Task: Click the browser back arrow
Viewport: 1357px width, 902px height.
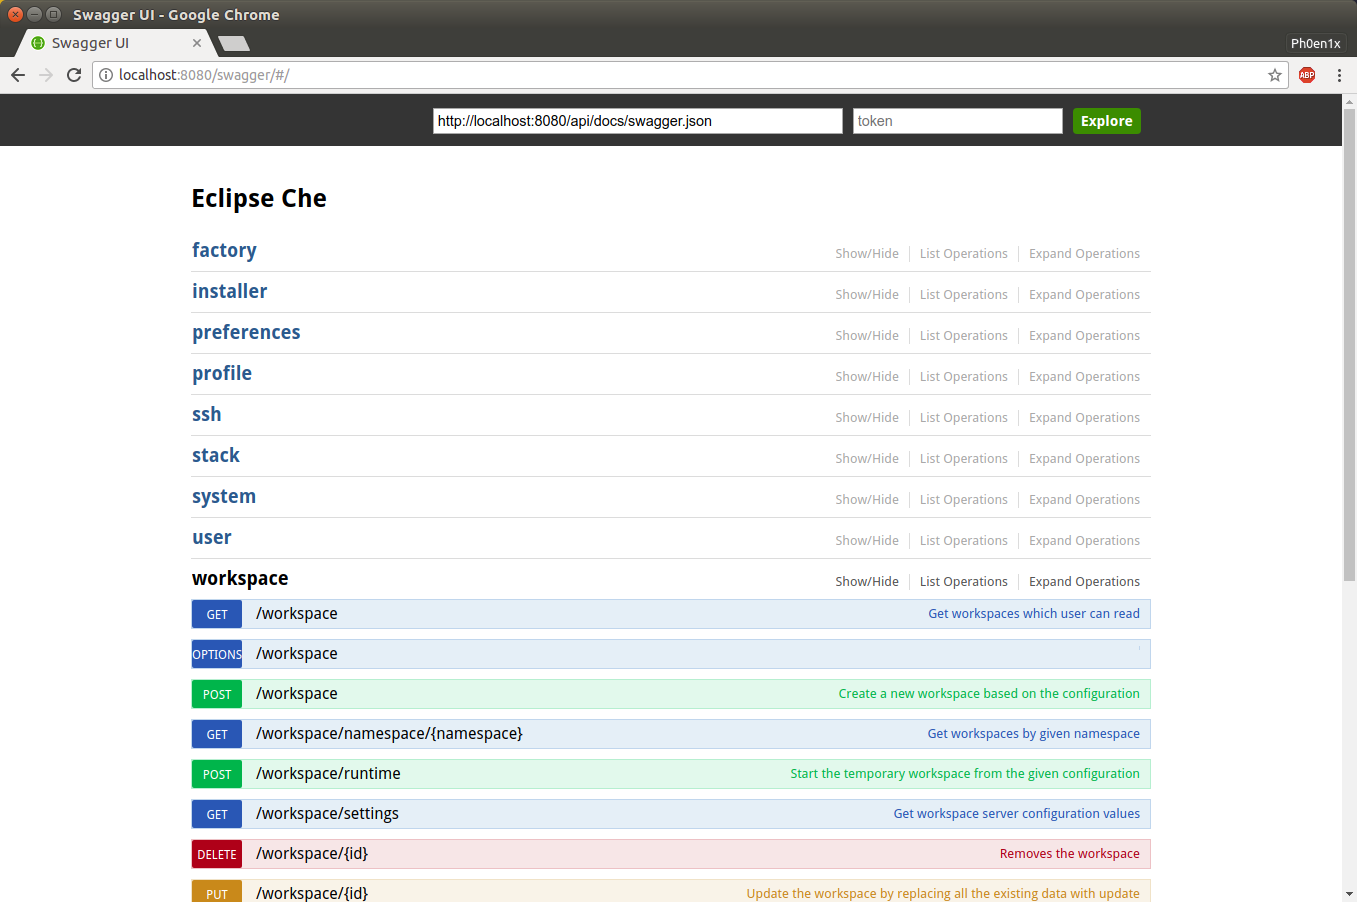Action: [18, 75]
